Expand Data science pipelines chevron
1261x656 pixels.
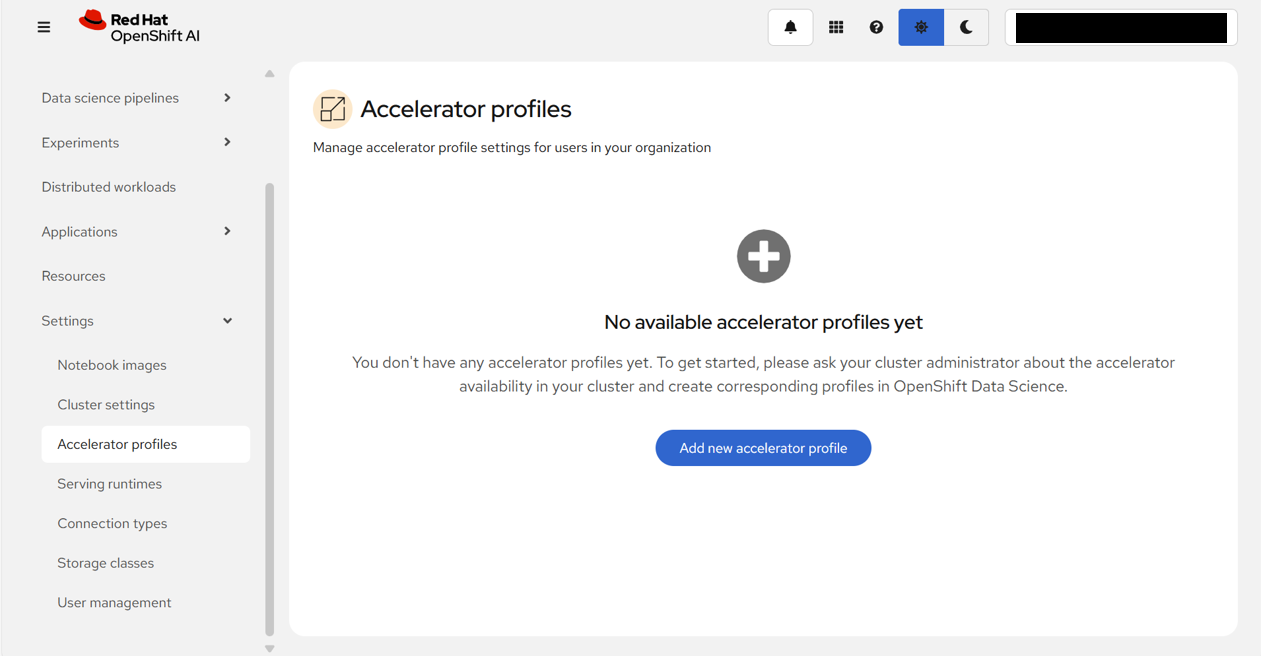coord(227,98)
